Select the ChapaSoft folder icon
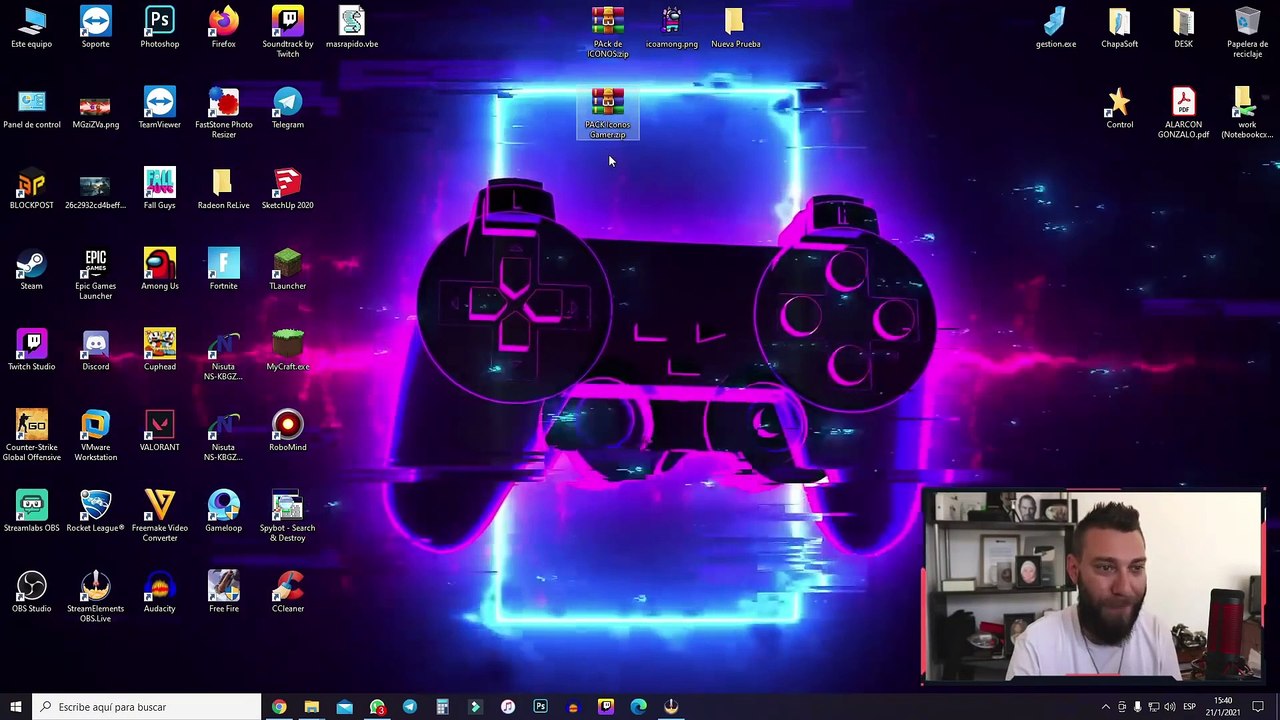Viewport: 1280px width, 720px height. [1120, 28]
